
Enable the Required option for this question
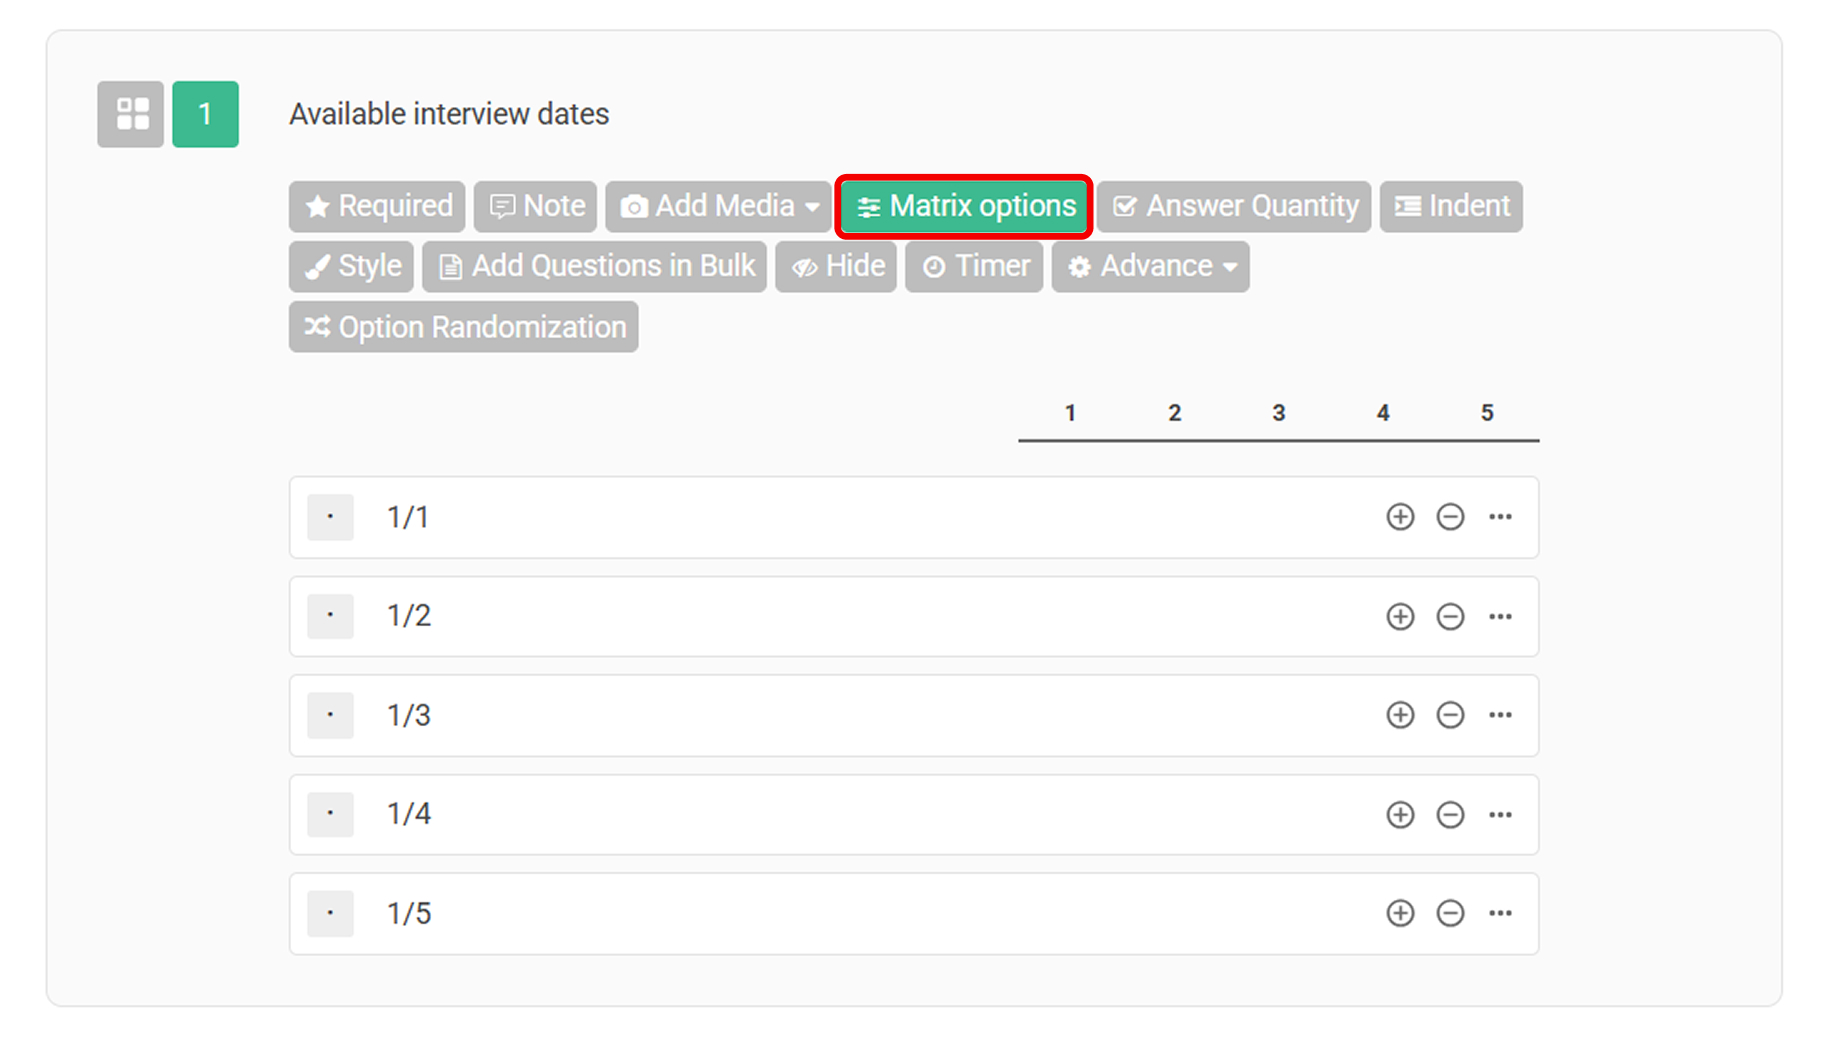tap(376, 206)
